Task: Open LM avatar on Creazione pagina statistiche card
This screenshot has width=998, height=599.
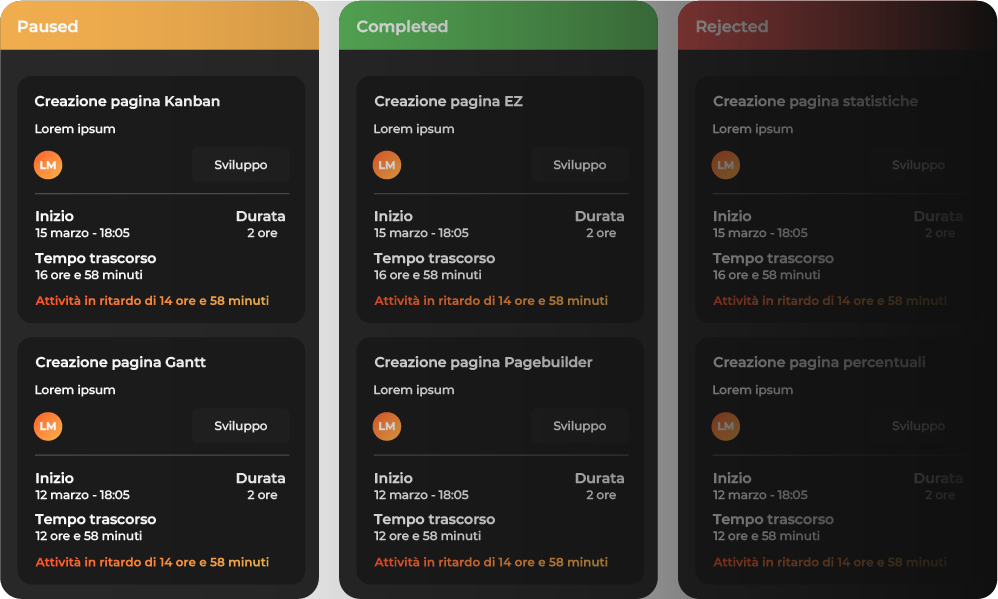Action: pyautogui.click(x=726, y=165)
